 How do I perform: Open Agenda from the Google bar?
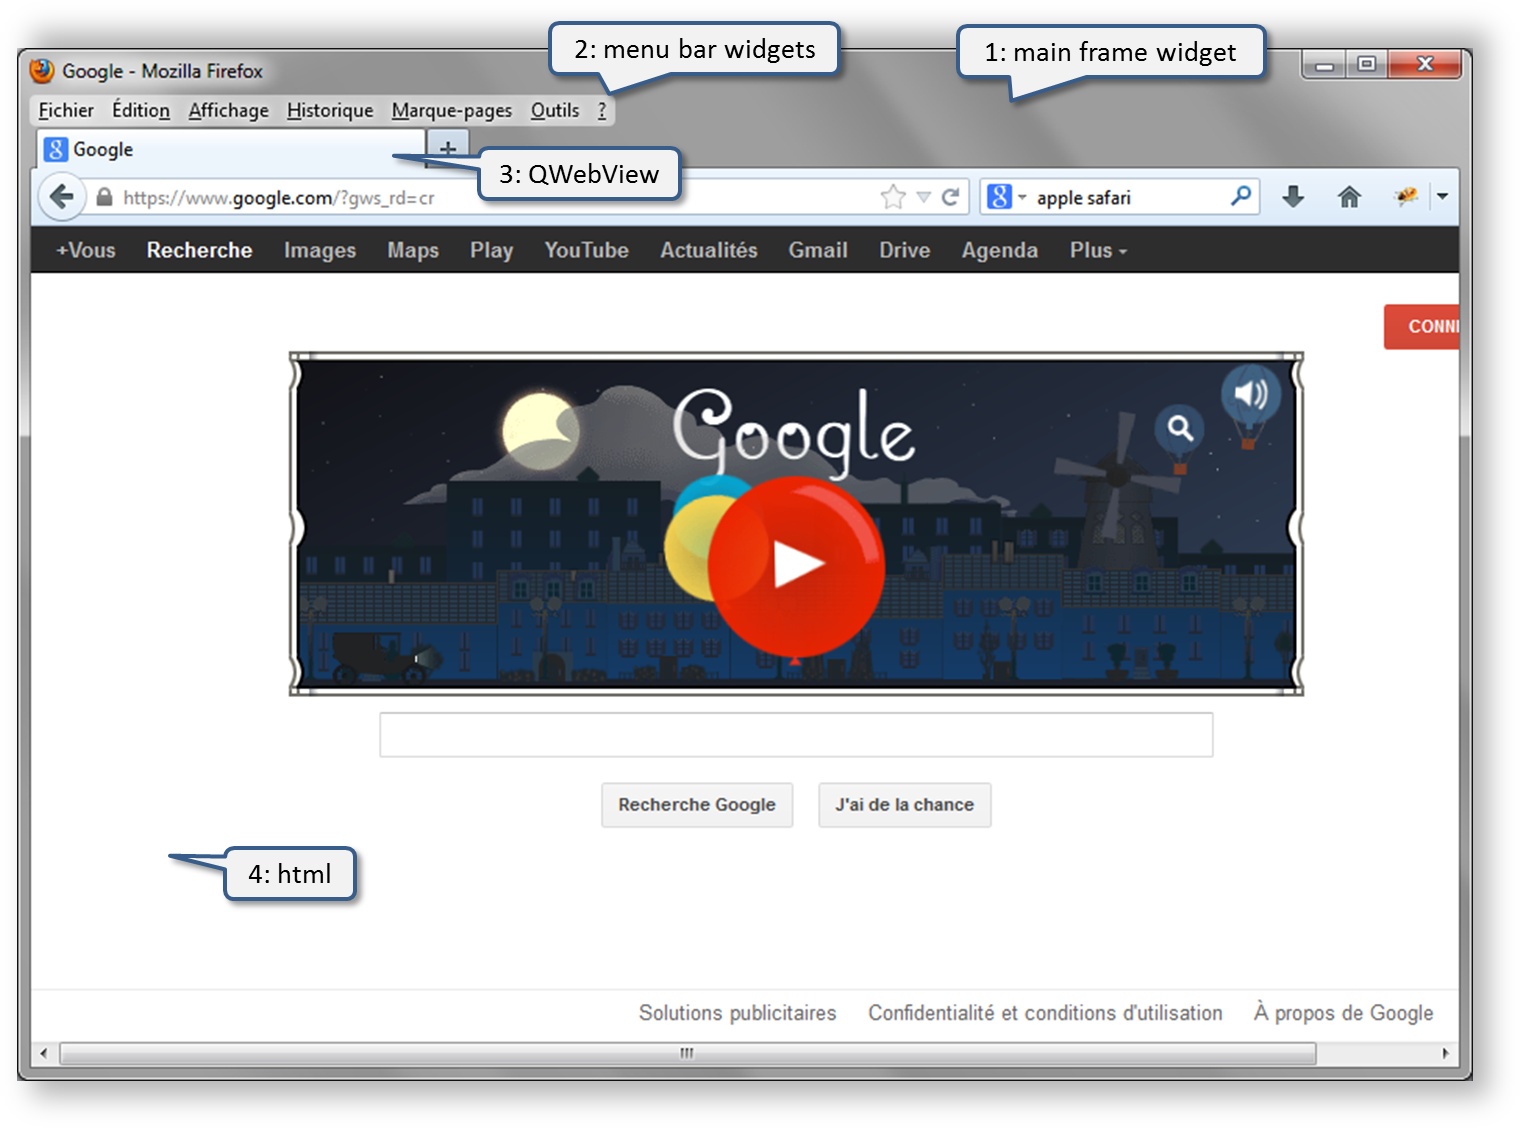1000,250
